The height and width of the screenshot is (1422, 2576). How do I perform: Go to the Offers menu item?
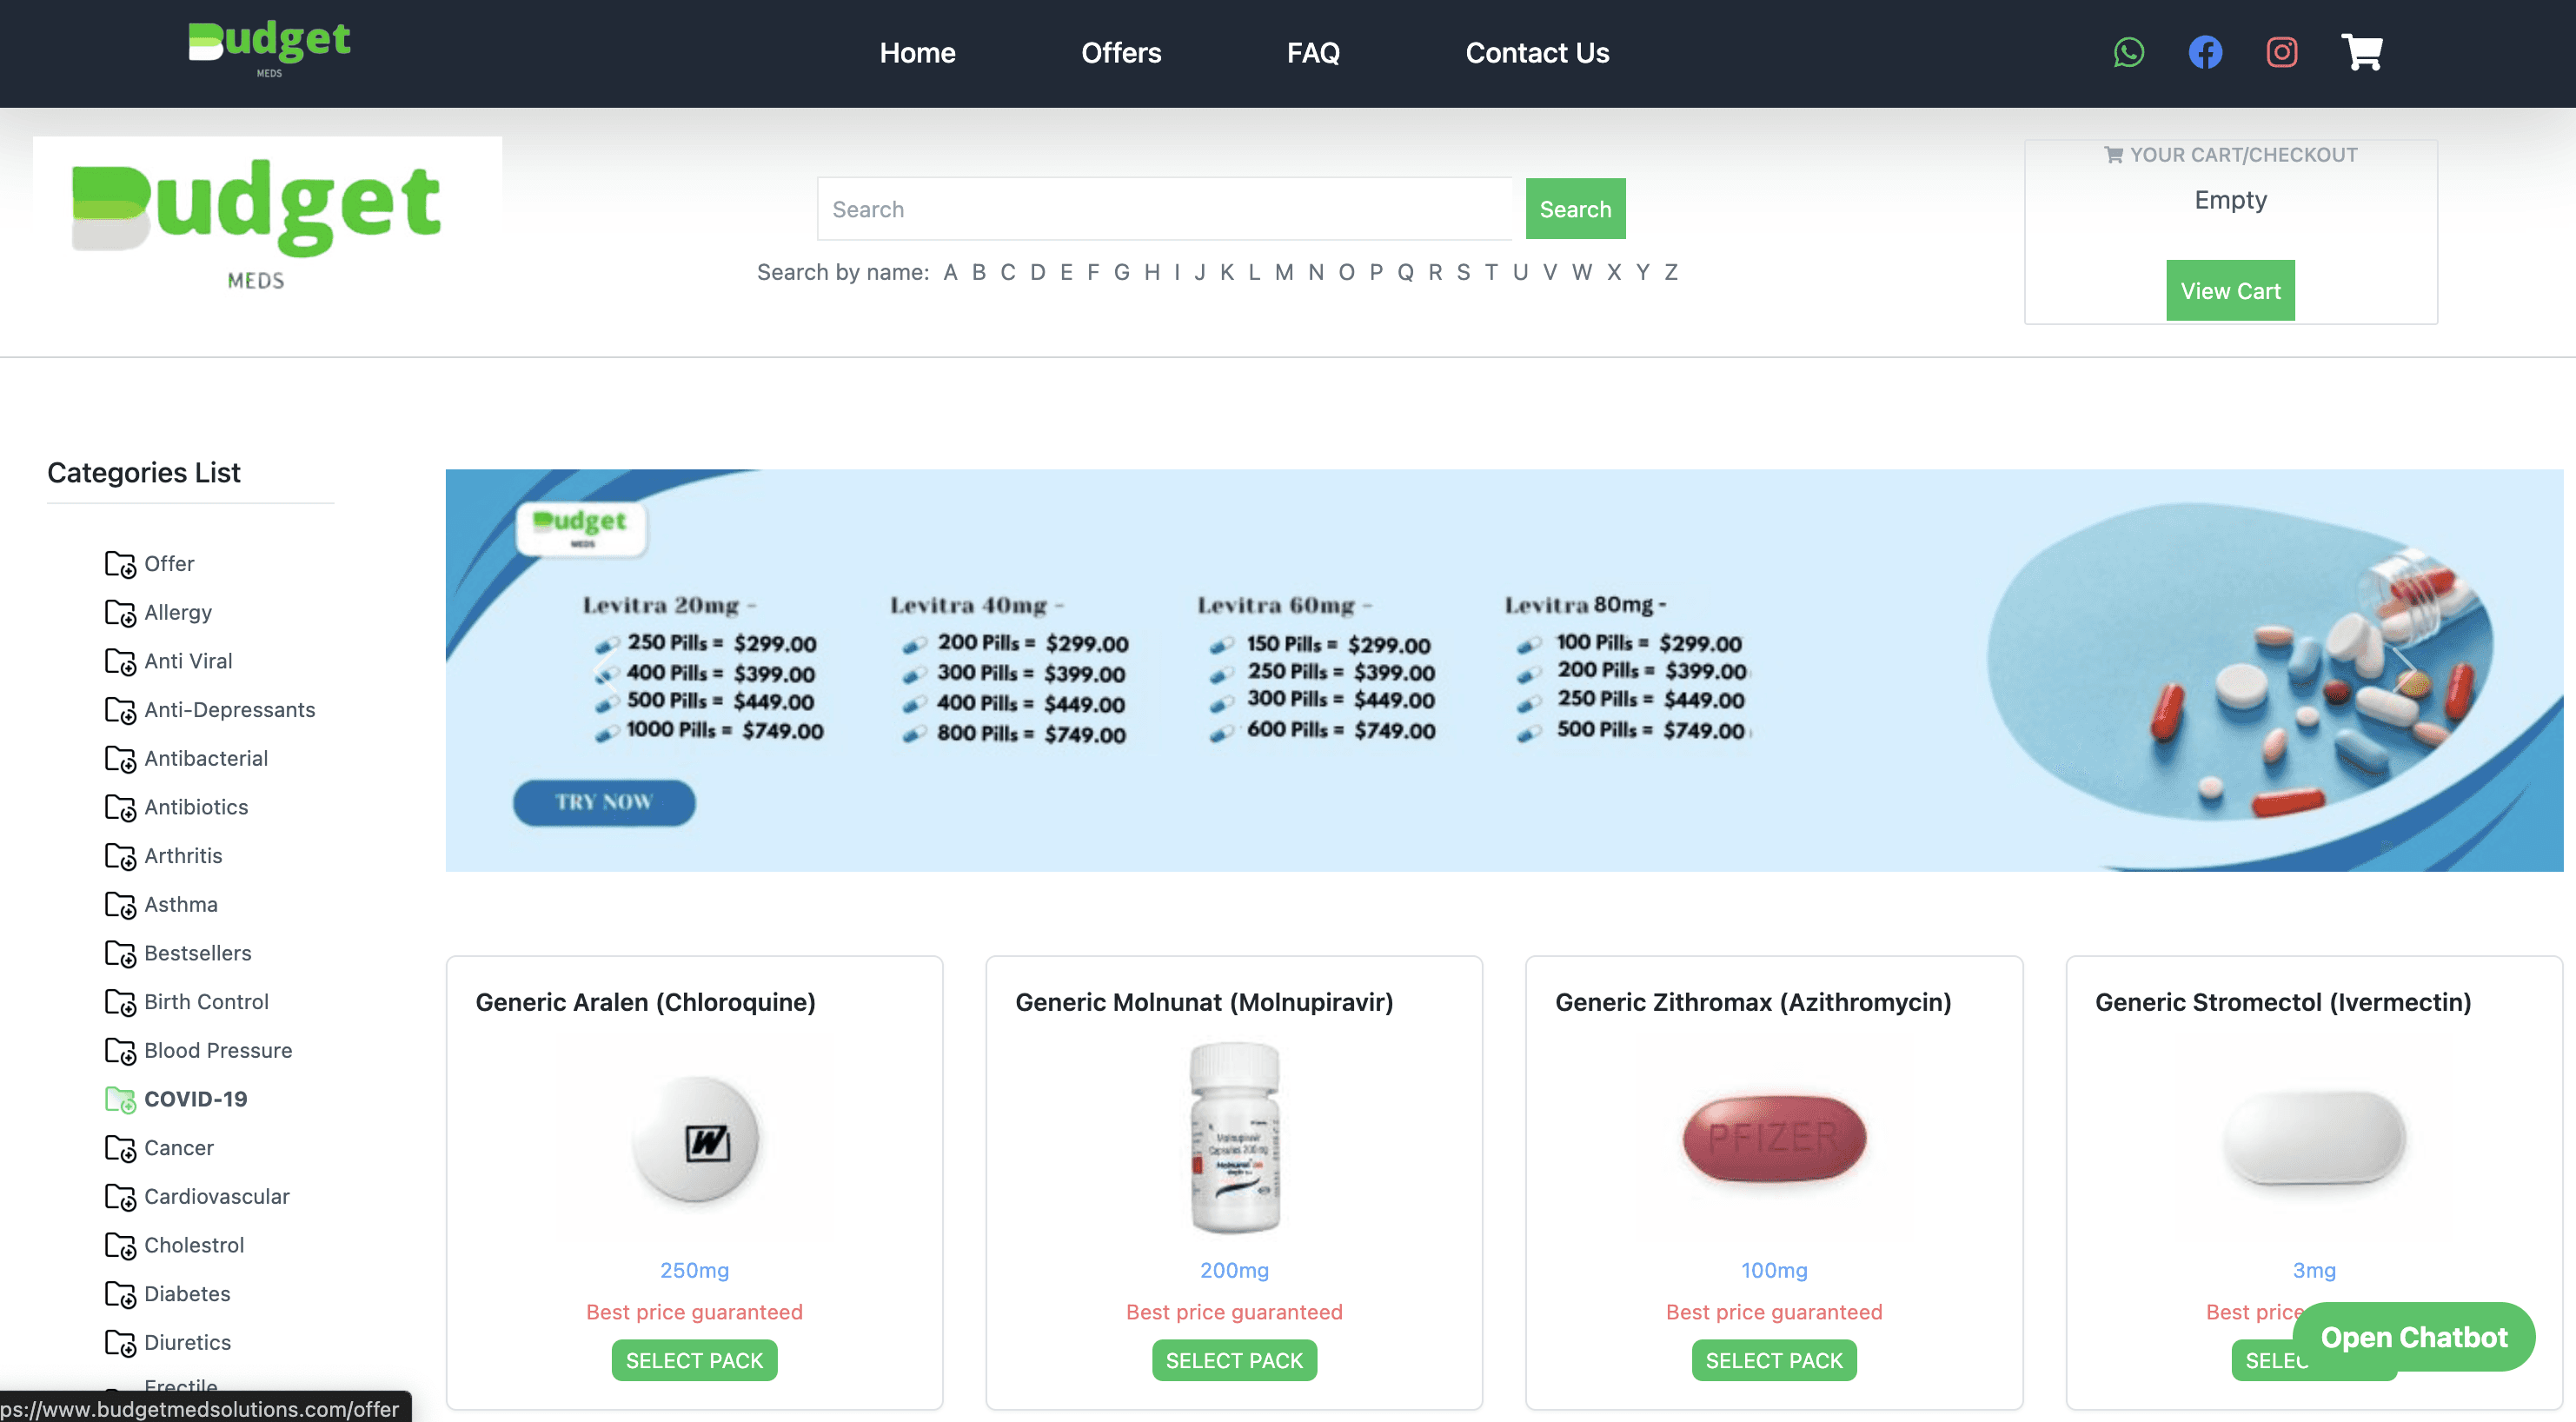(1120, 53)
